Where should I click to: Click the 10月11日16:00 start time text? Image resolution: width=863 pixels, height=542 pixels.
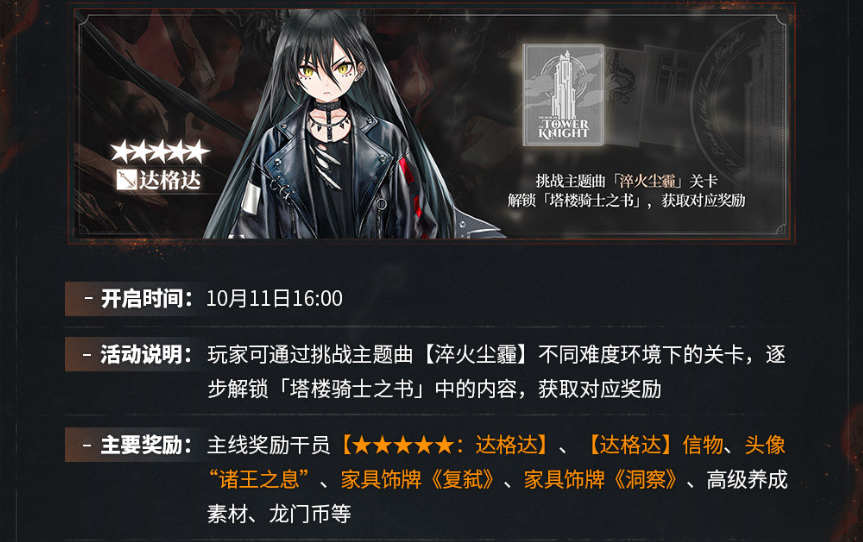click(x=274, y=299)
